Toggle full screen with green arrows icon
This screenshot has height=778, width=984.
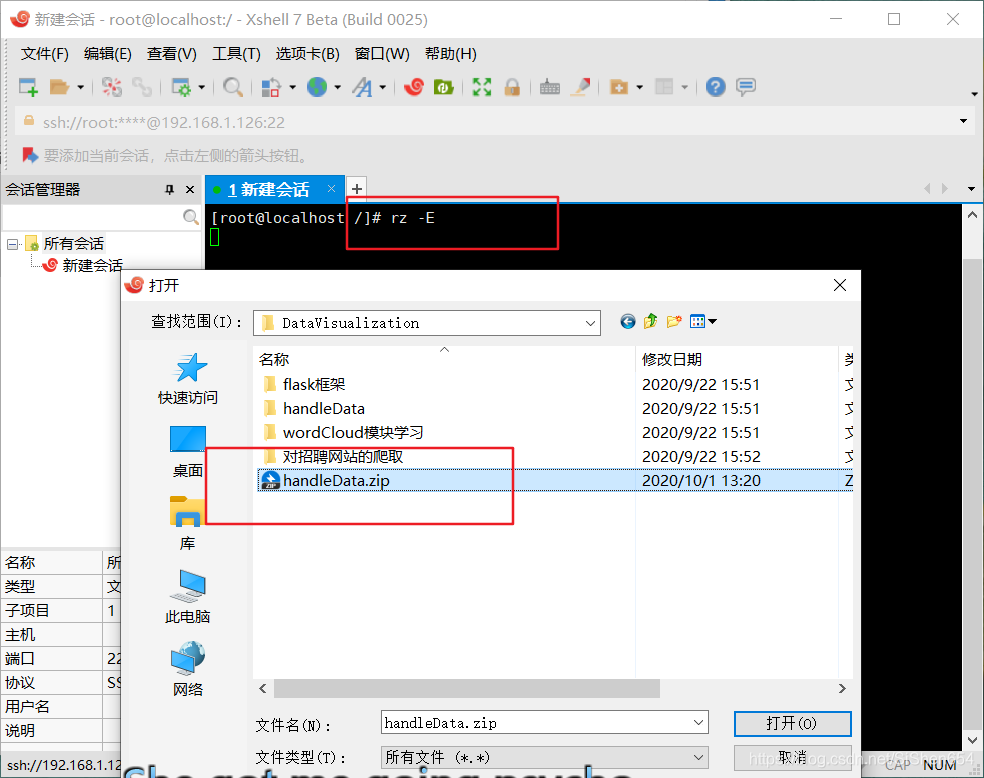pyautogui.click(x=482, y=87)
